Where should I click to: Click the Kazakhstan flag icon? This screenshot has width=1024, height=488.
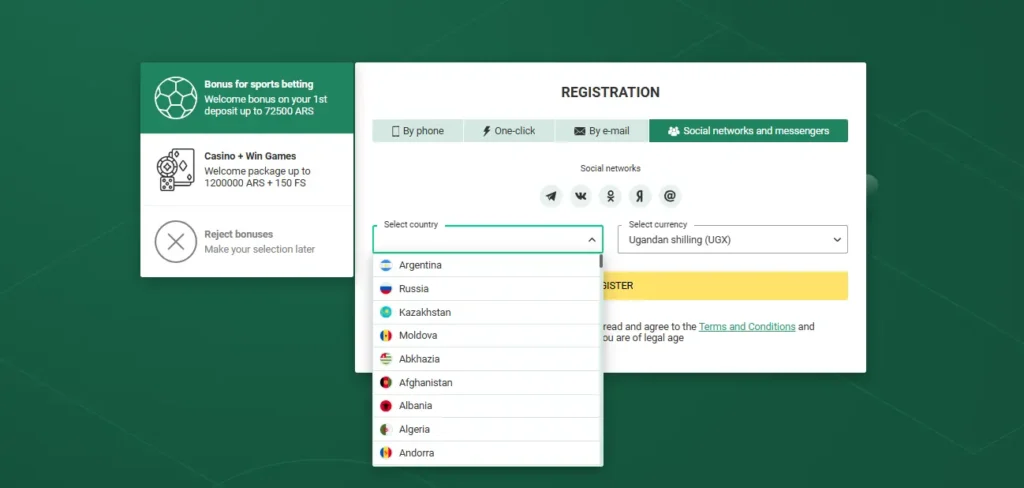[x=386, y=312]
